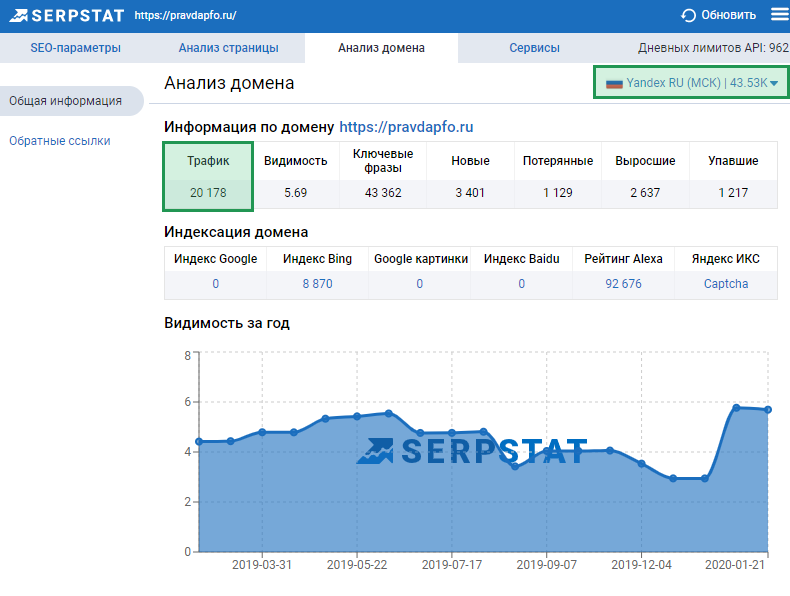Screen dimensions: 790x596
Task: Click Google картинки value 0
Action: tap(420, 284)
